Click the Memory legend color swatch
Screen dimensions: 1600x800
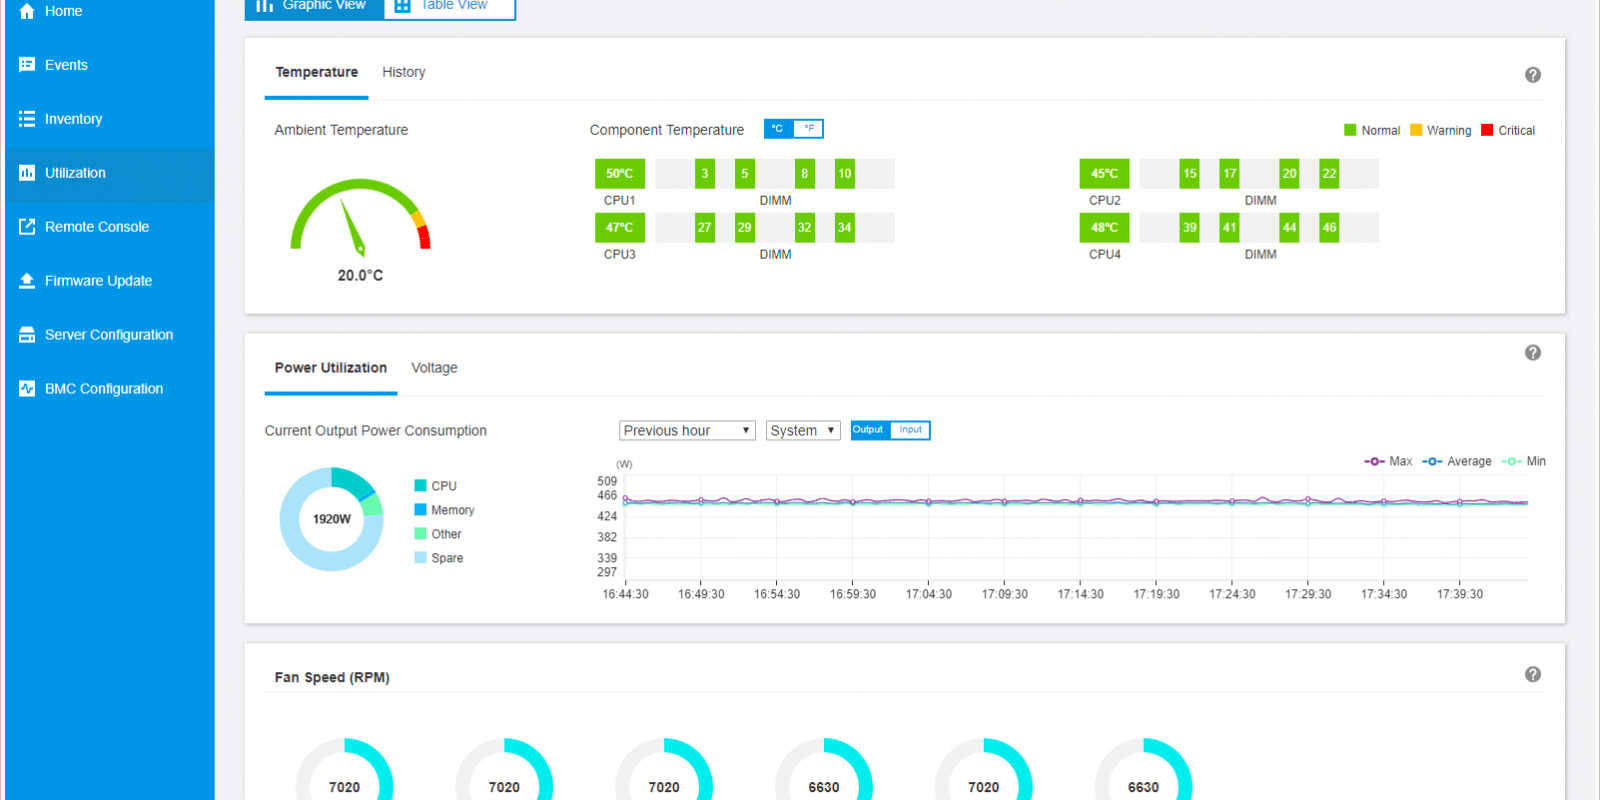coord(421,510)
